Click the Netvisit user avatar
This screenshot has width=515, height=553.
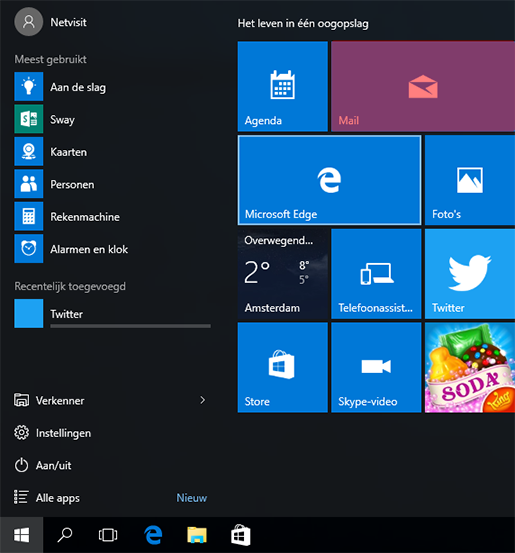(x=29, y=22)
